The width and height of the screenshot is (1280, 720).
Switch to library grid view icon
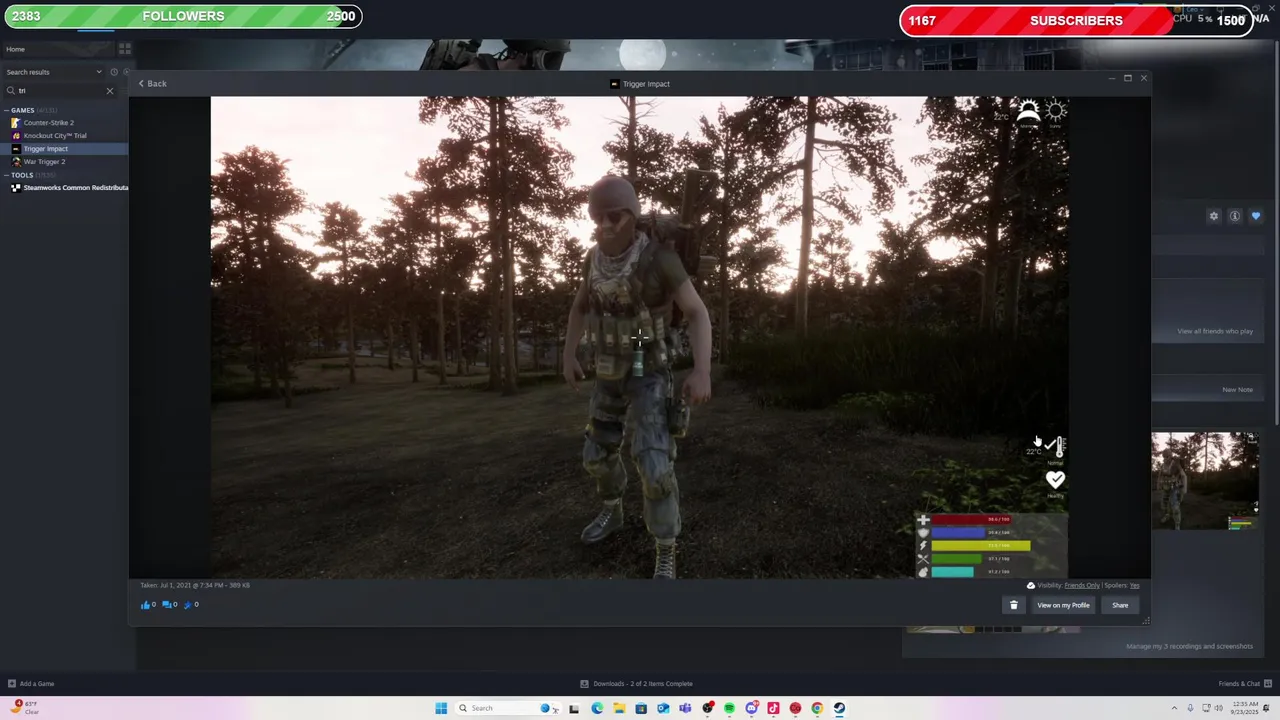pos(125,48)
